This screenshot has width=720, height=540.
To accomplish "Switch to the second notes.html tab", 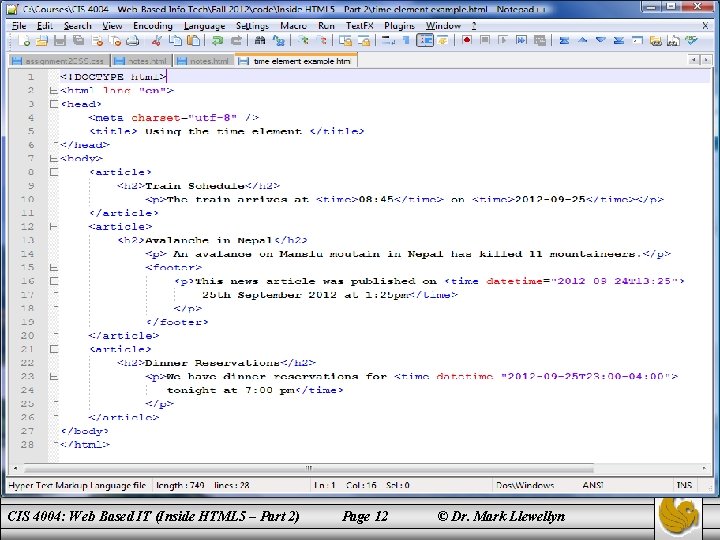I will (204, 61).
